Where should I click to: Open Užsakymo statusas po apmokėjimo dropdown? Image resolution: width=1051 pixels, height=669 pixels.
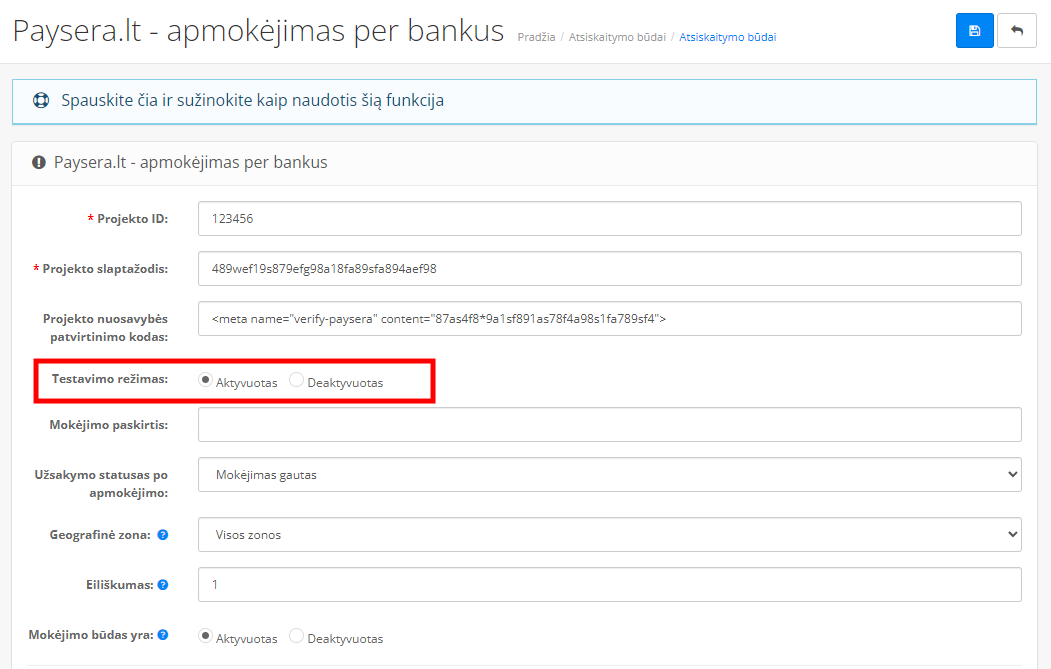point(609,475)
